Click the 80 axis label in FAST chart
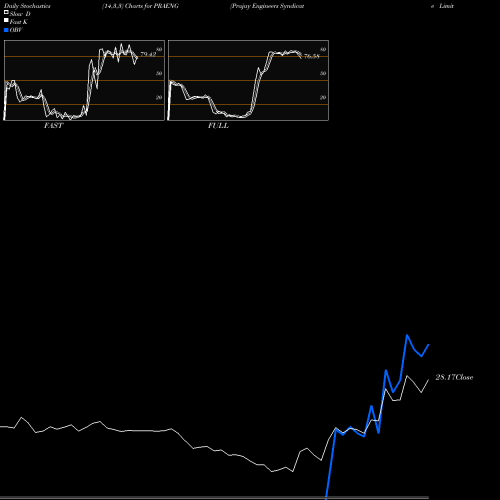This screenshot has height=500, width=500. click(159, 50)
